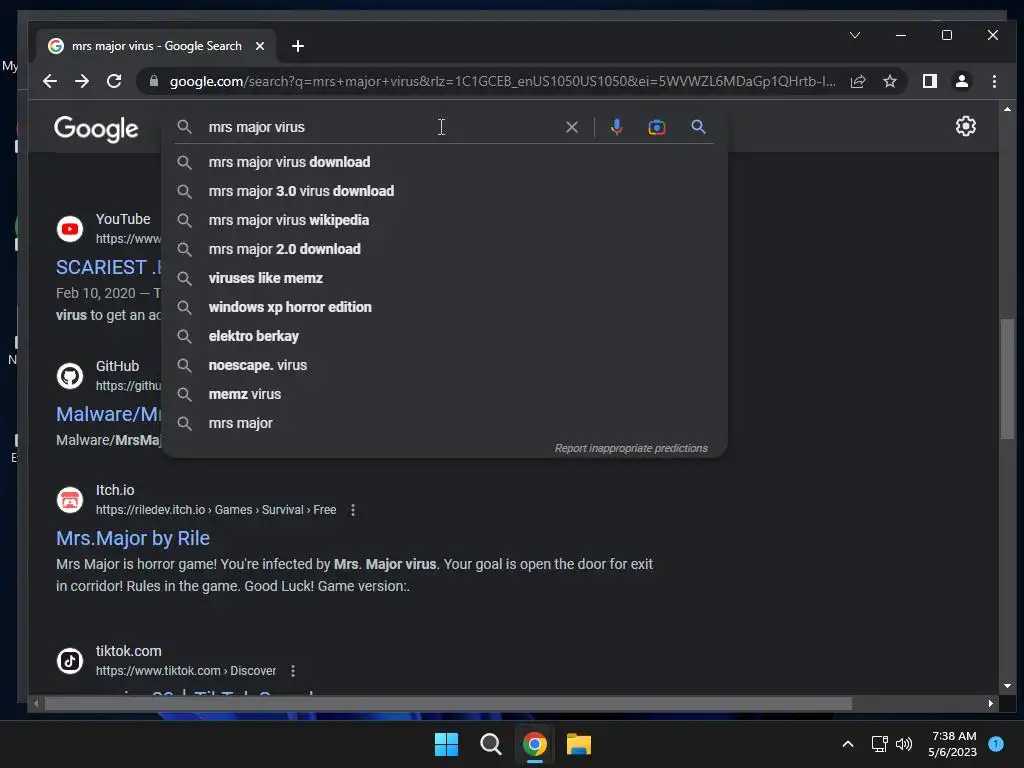Image resolution: width=1024 pixels, height=768 pixels.
Task: Select suggestion mrs major 2.0 download
Action: pos(444,249)
